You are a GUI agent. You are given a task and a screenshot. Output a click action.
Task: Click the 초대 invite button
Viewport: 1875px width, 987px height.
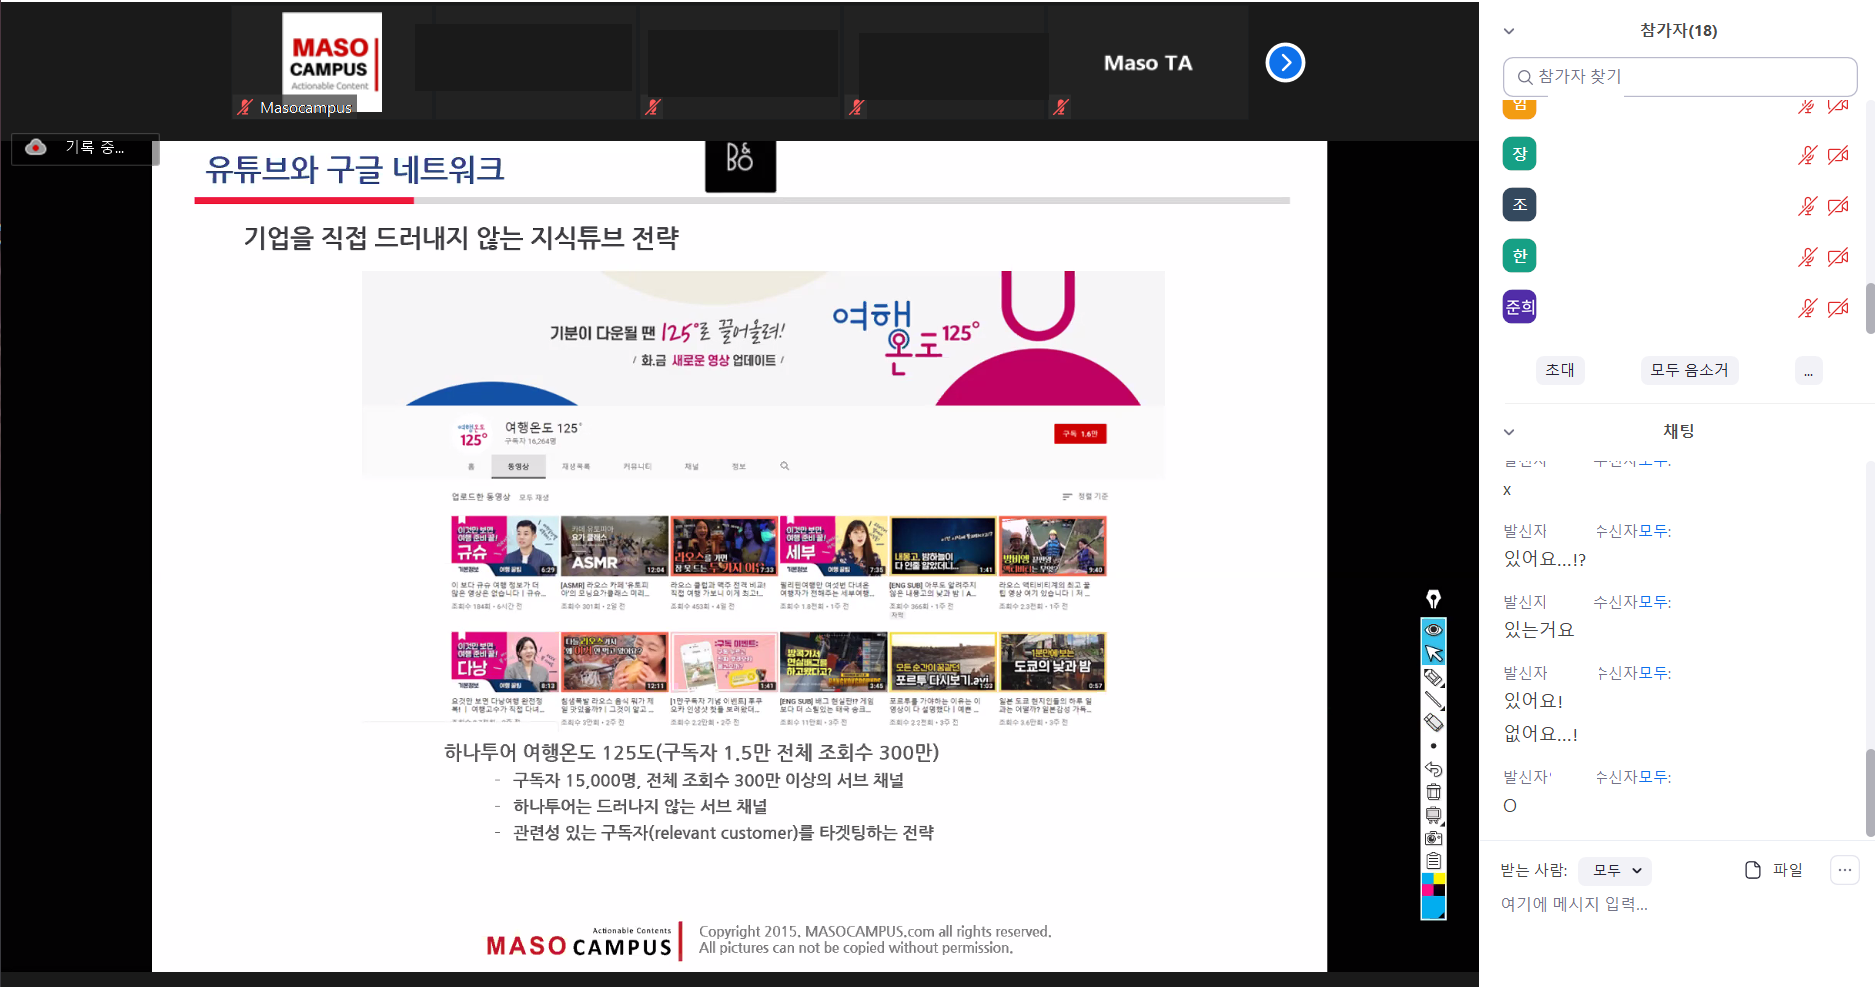[x=1559, y=370]
